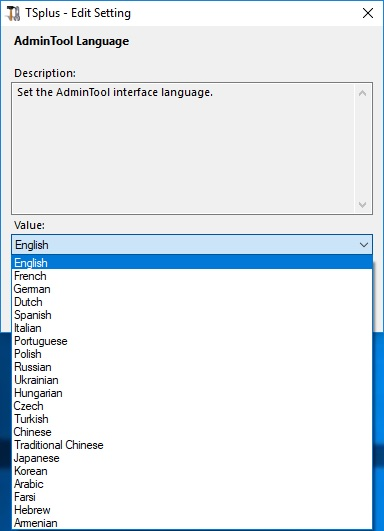Click inside the description text box
Screen dimensions: 384x531
pos(183,148)
